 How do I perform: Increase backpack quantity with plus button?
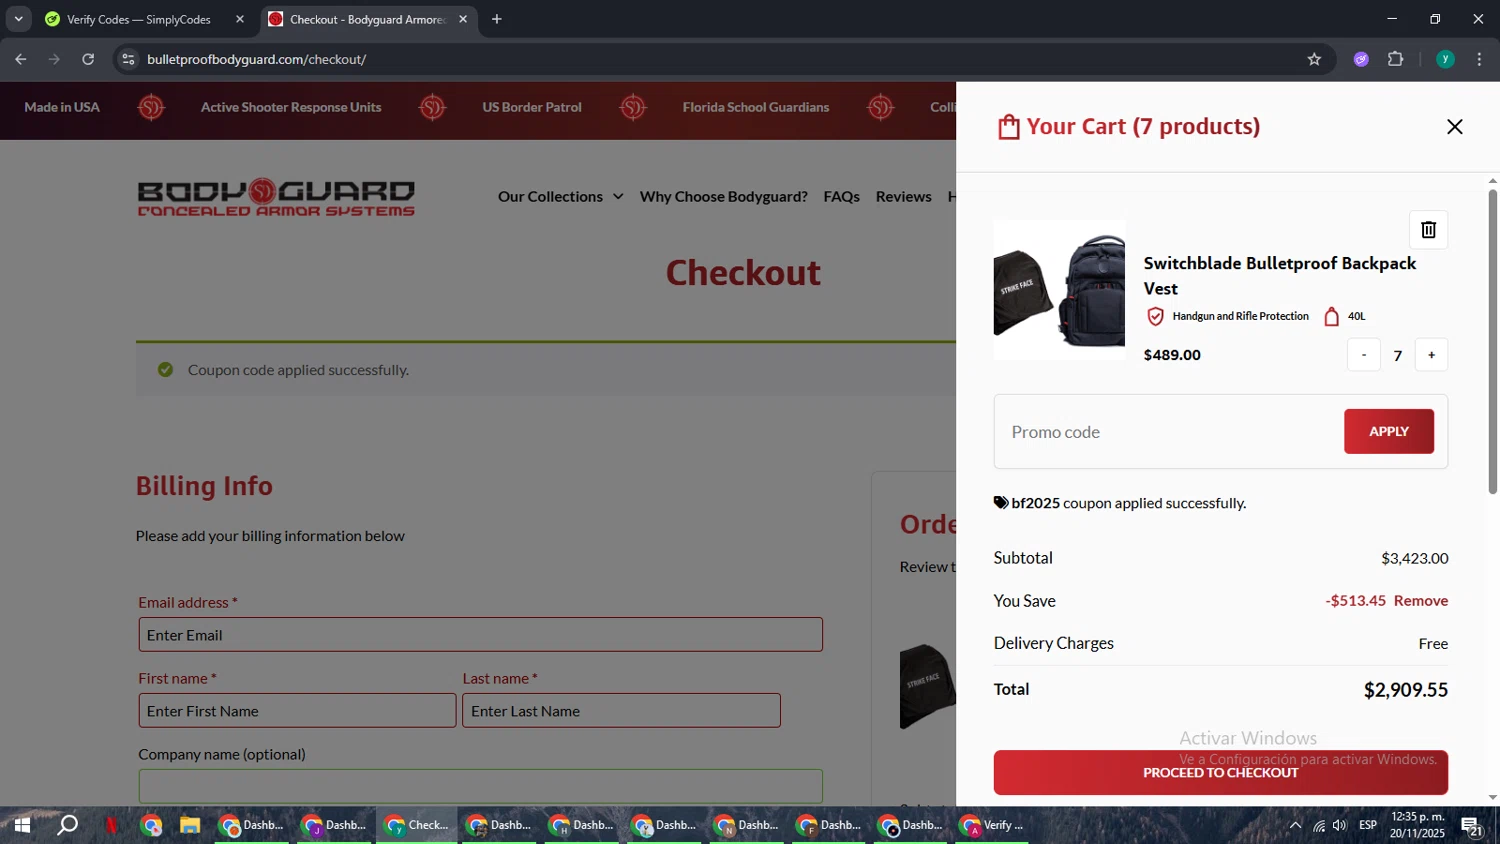1431,355
